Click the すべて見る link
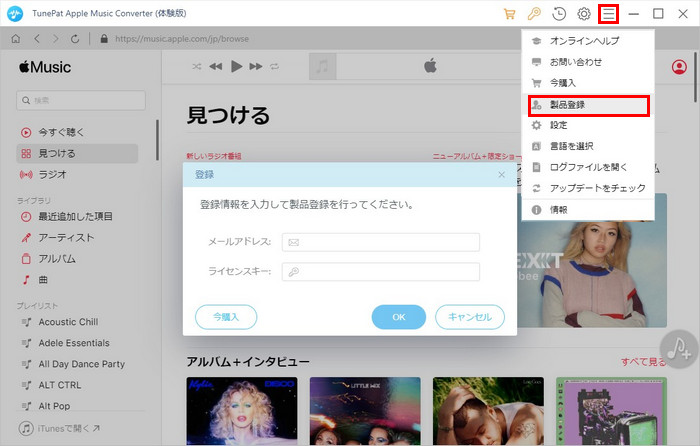 (643, 362)
